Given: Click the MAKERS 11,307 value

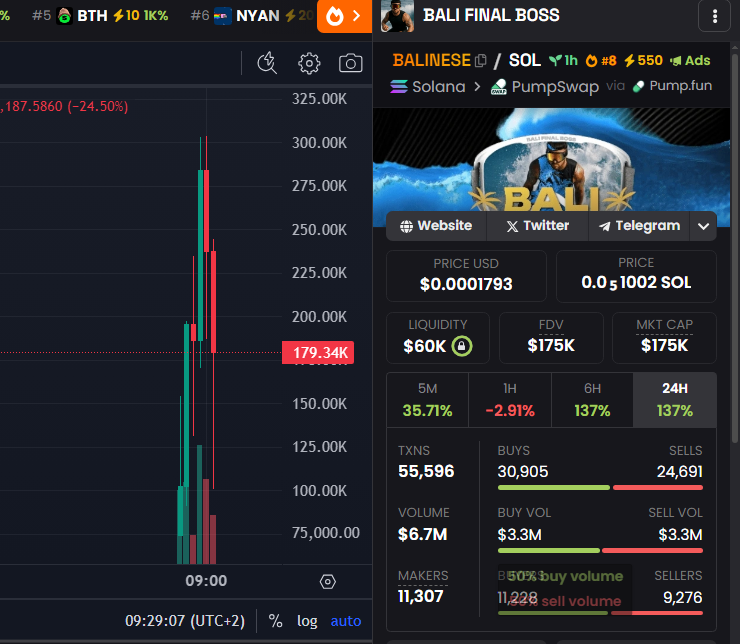Looking at the screenshot, I should point(420,596).
